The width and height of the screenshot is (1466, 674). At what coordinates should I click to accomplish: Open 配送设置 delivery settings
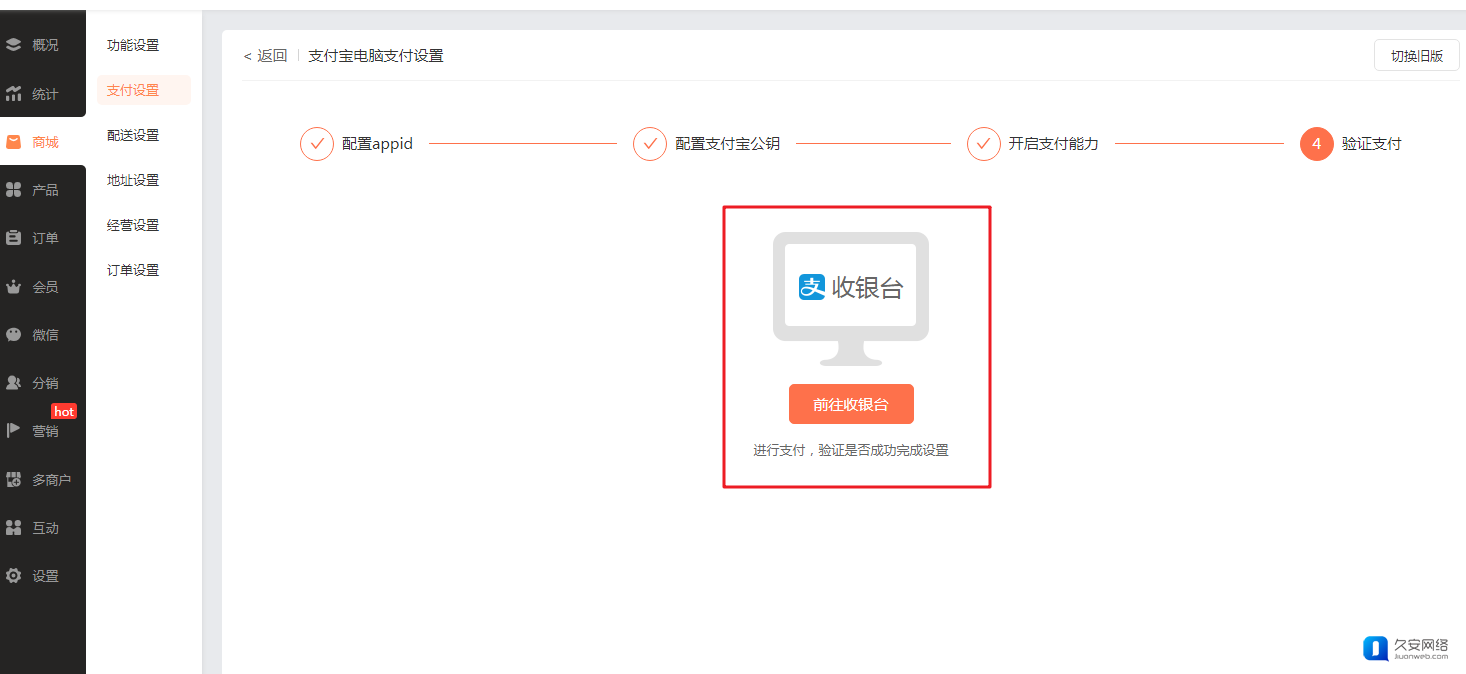tap(133, 135)
